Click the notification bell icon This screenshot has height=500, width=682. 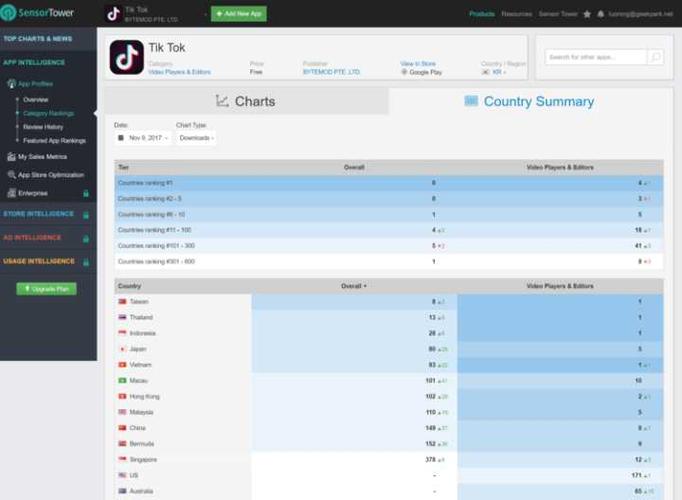pyautogui.click(x=601, y=14)
